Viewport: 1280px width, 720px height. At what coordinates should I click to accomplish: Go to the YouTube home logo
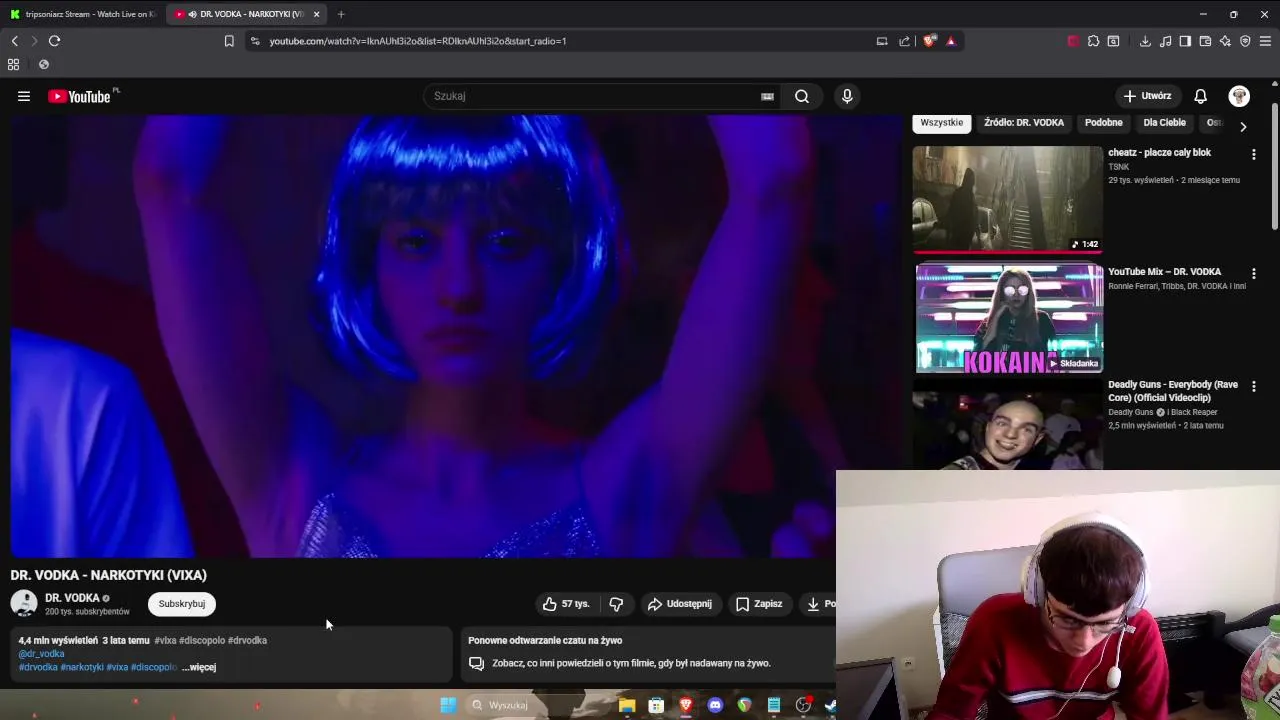click(x=79, y=96)
